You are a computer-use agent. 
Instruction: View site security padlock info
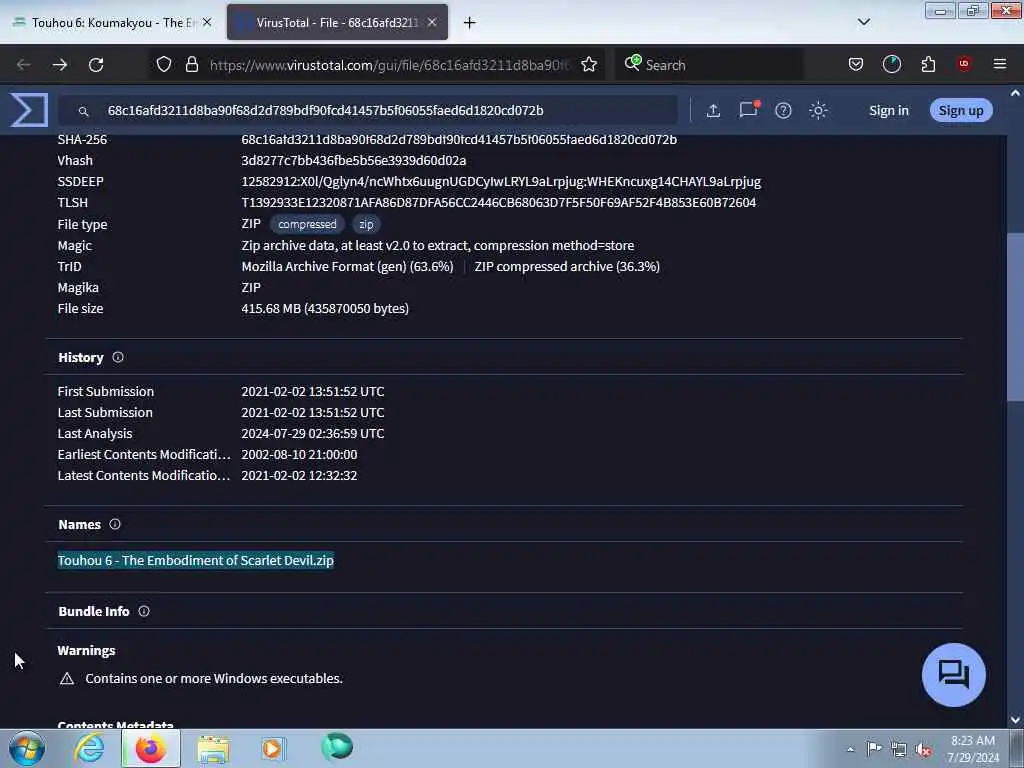click(x=191, y=65)
